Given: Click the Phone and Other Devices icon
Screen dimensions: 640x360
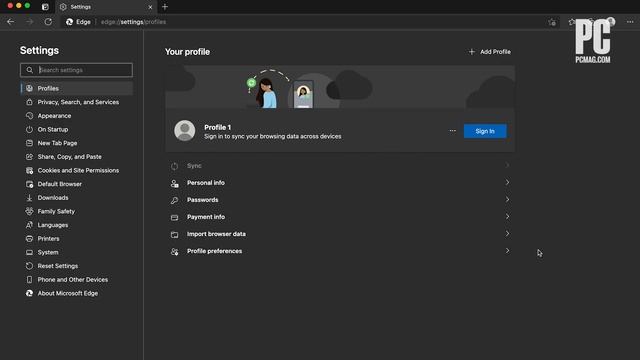Looking at the screenshot, I should tap(29, 280).
